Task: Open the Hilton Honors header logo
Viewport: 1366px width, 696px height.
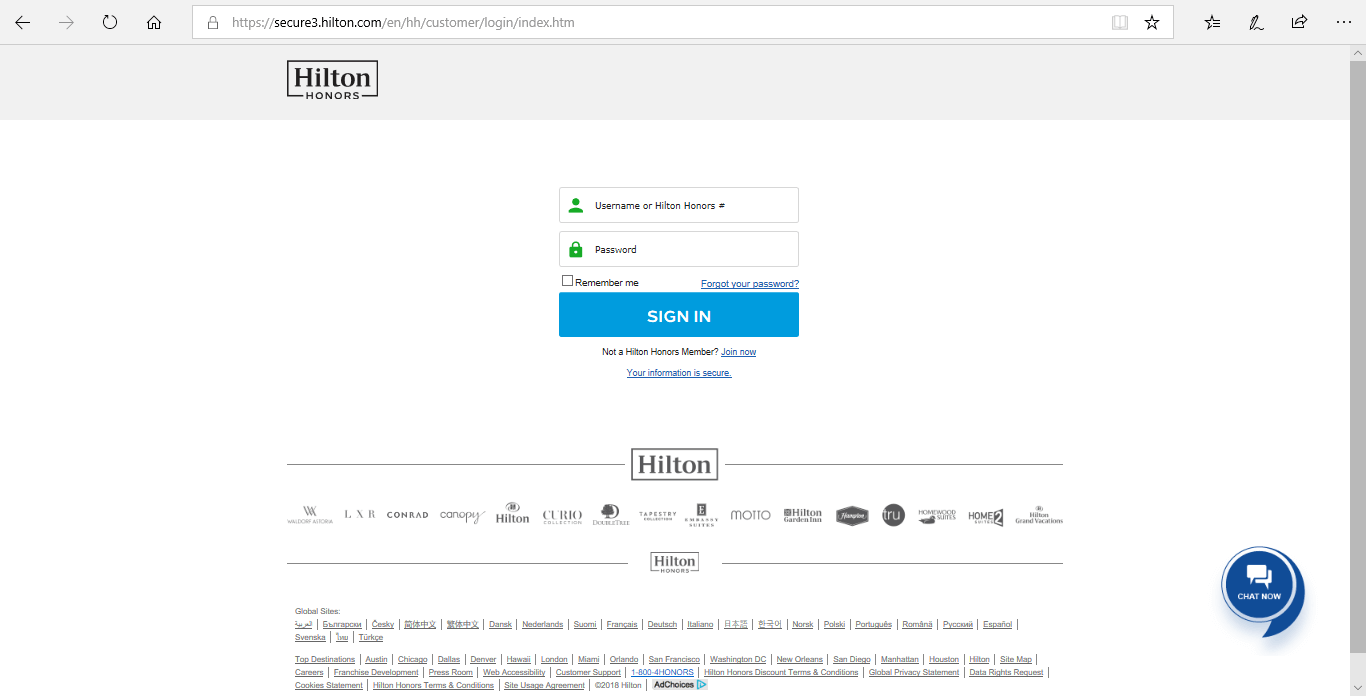Action: coord(332,80)
